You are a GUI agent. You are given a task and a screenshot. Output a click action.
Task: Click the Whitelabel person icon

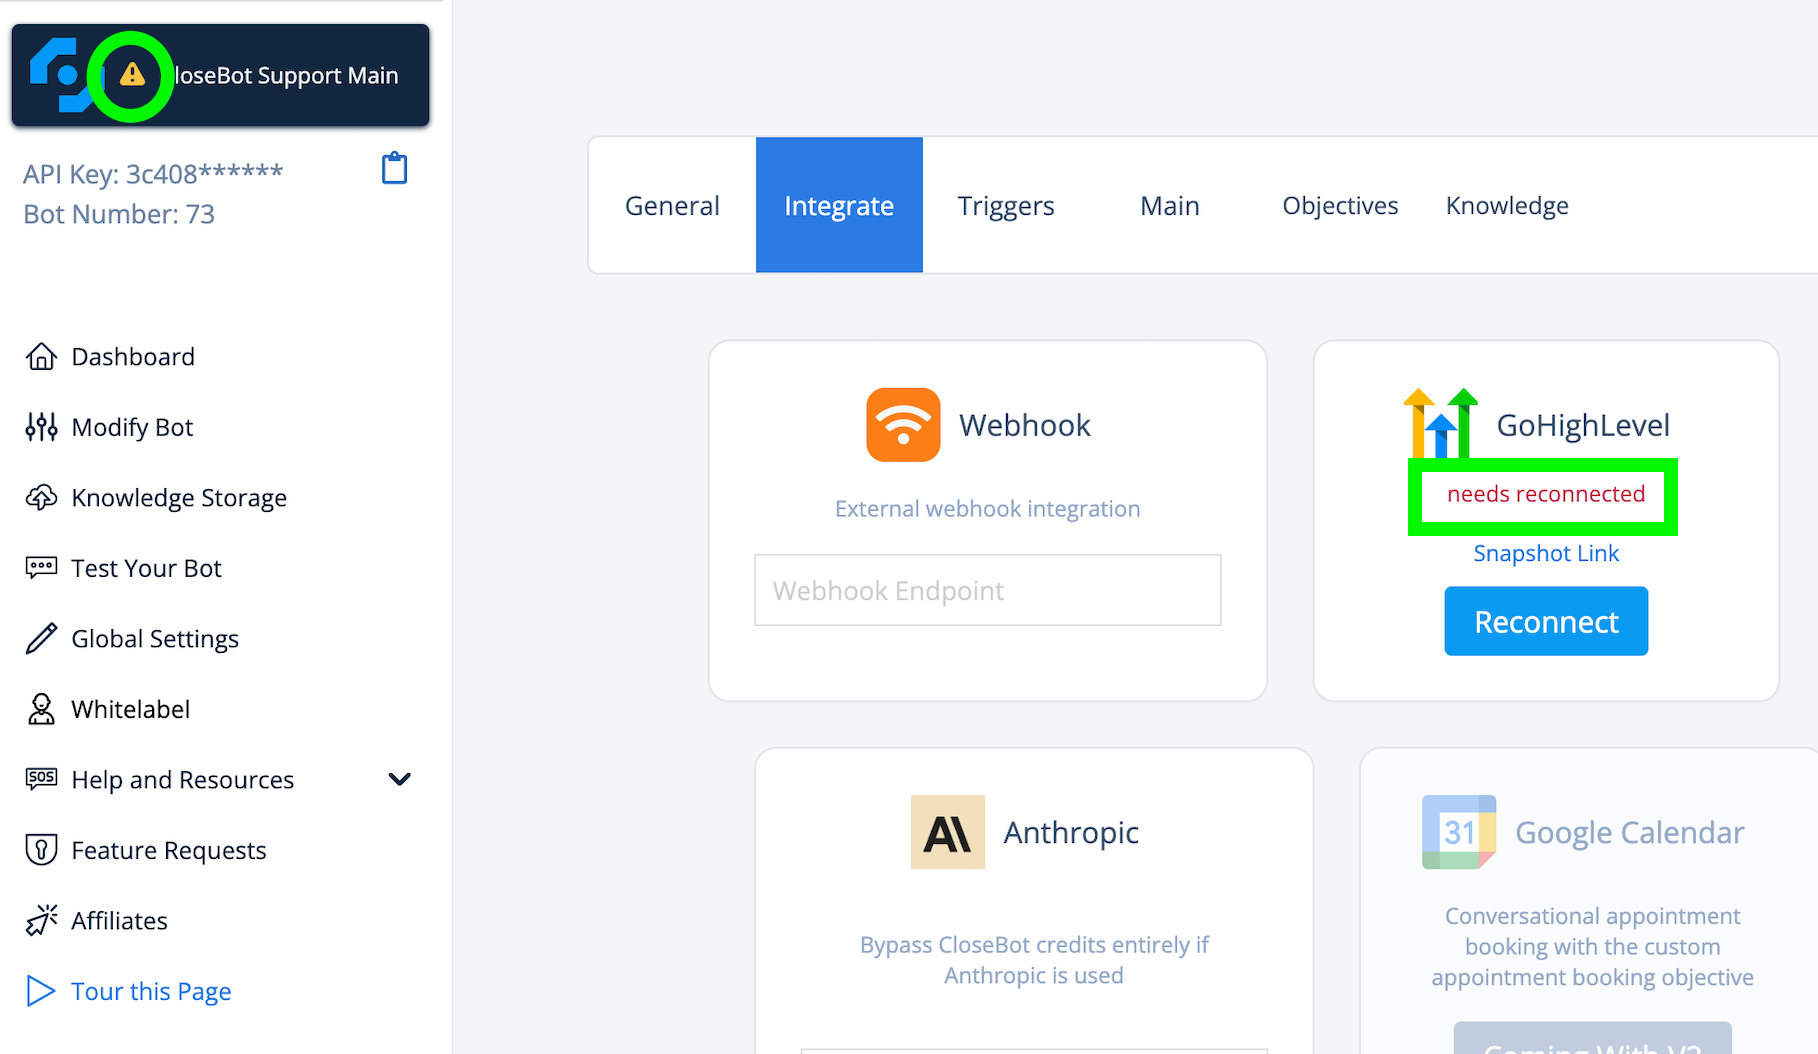41,709
